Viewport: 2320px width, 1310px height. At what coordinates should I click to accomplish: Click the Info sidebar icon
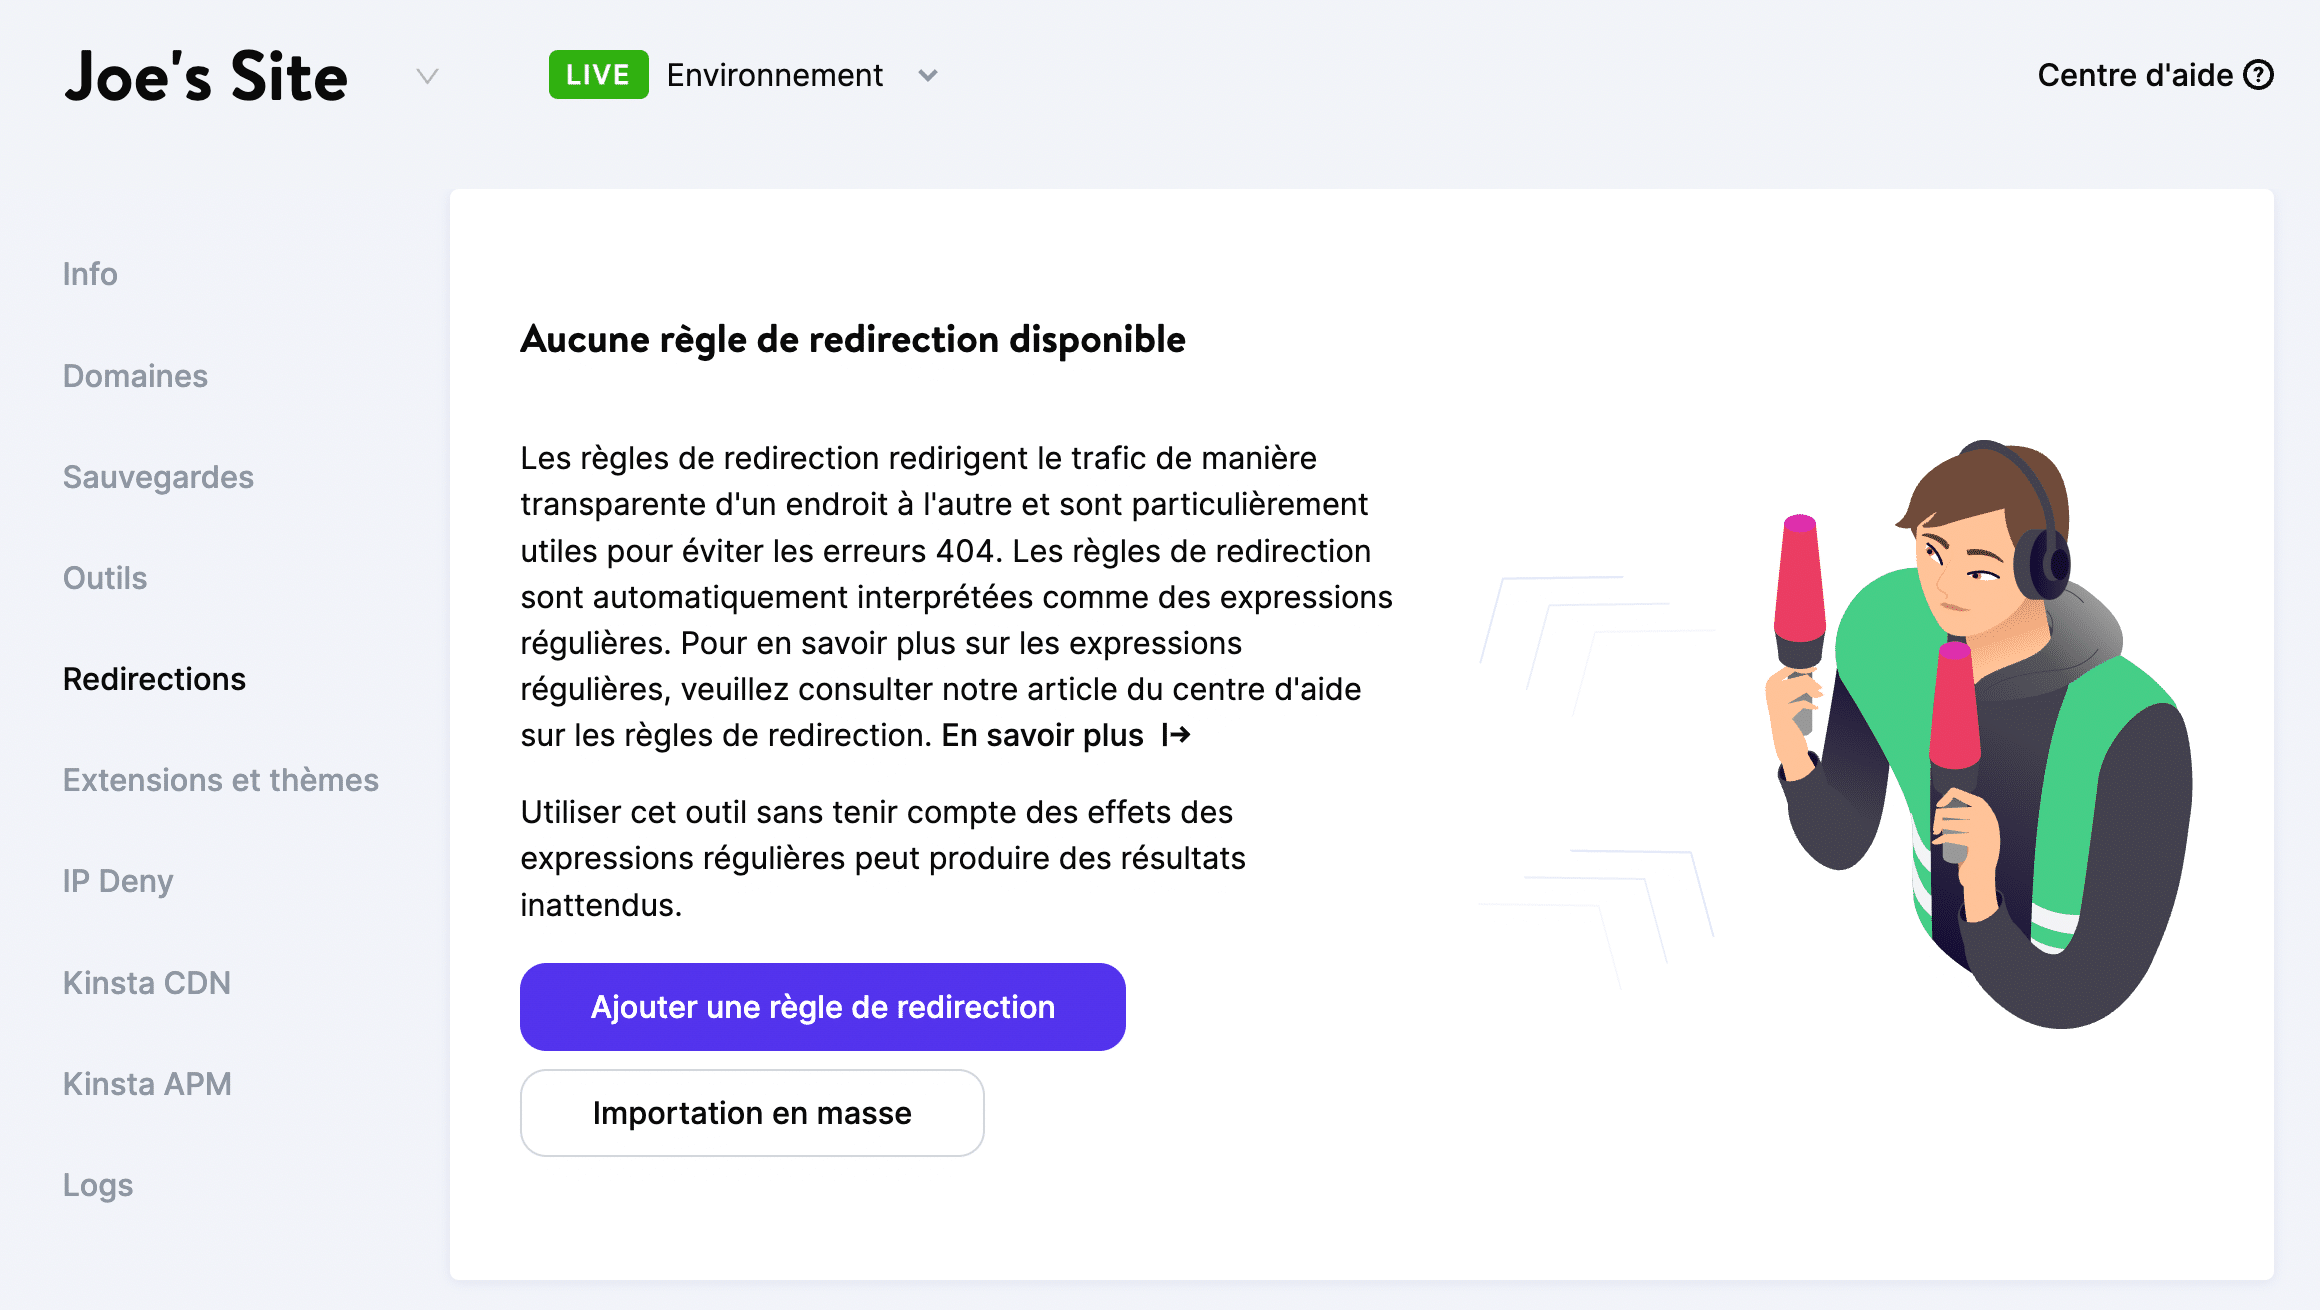click(x=89, y=274)
